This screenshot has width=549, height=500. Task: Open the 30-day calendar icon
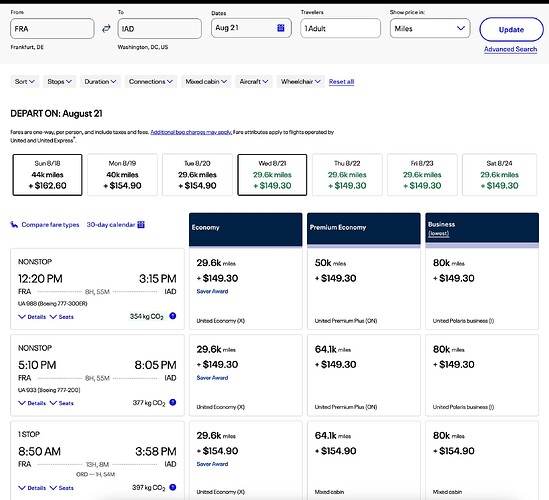click(141, 224)
